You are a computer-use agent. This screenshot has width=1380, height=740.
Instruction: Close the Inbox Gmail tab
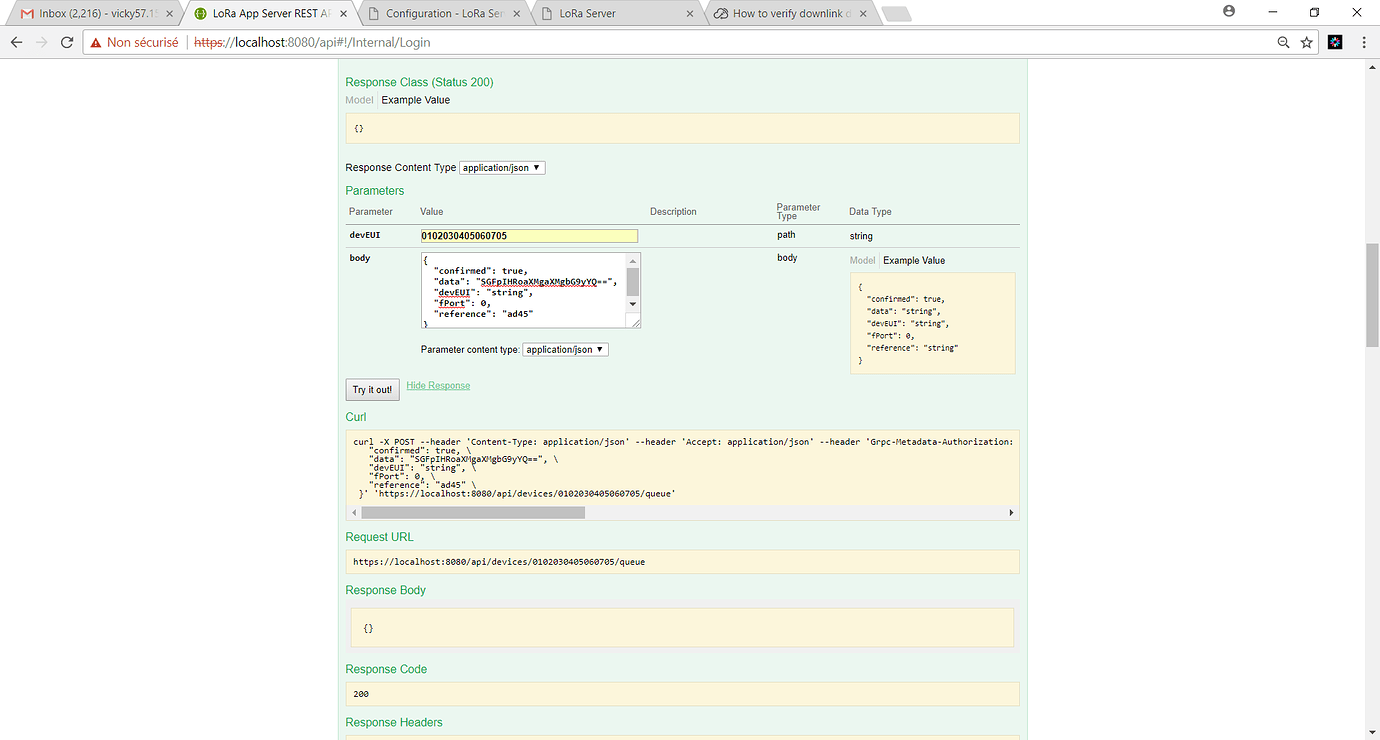[x=168, y=14]
